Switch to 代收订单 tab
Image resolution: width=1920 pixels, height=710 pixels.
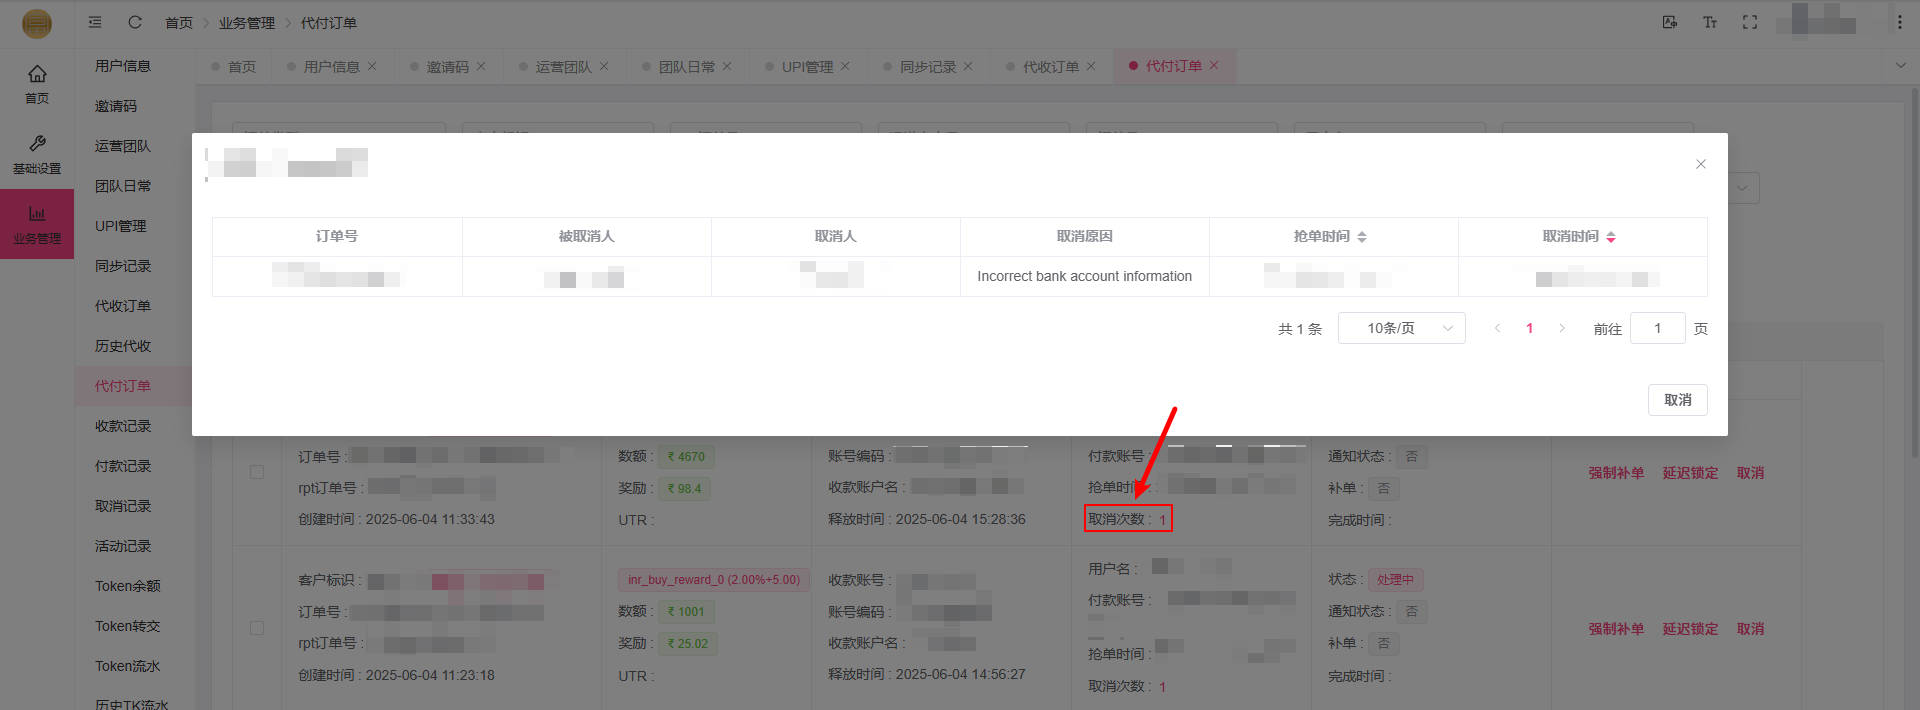[x=1050, y=66]
